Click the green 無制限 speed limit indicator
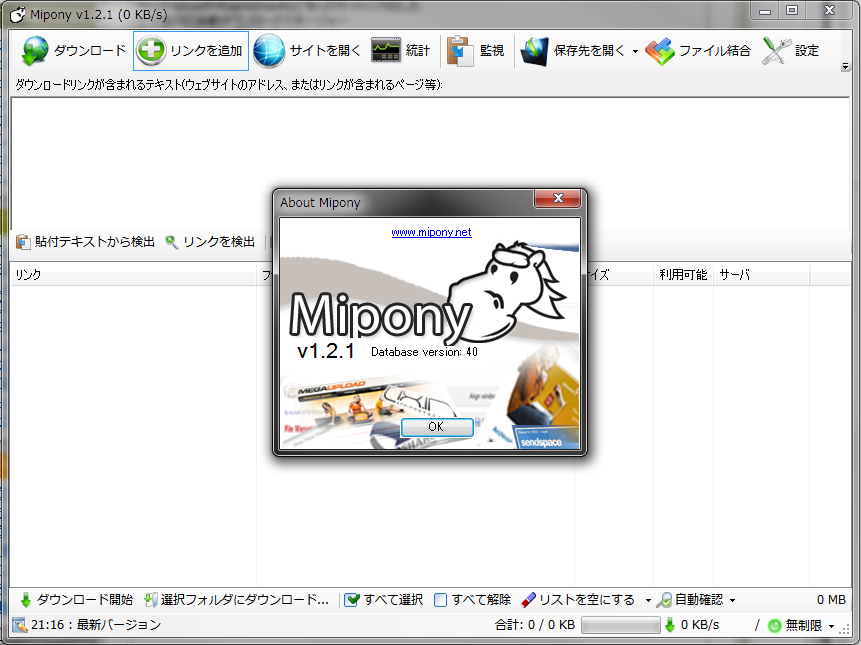This screenshot has height=645, width=861. coord(774,625)
